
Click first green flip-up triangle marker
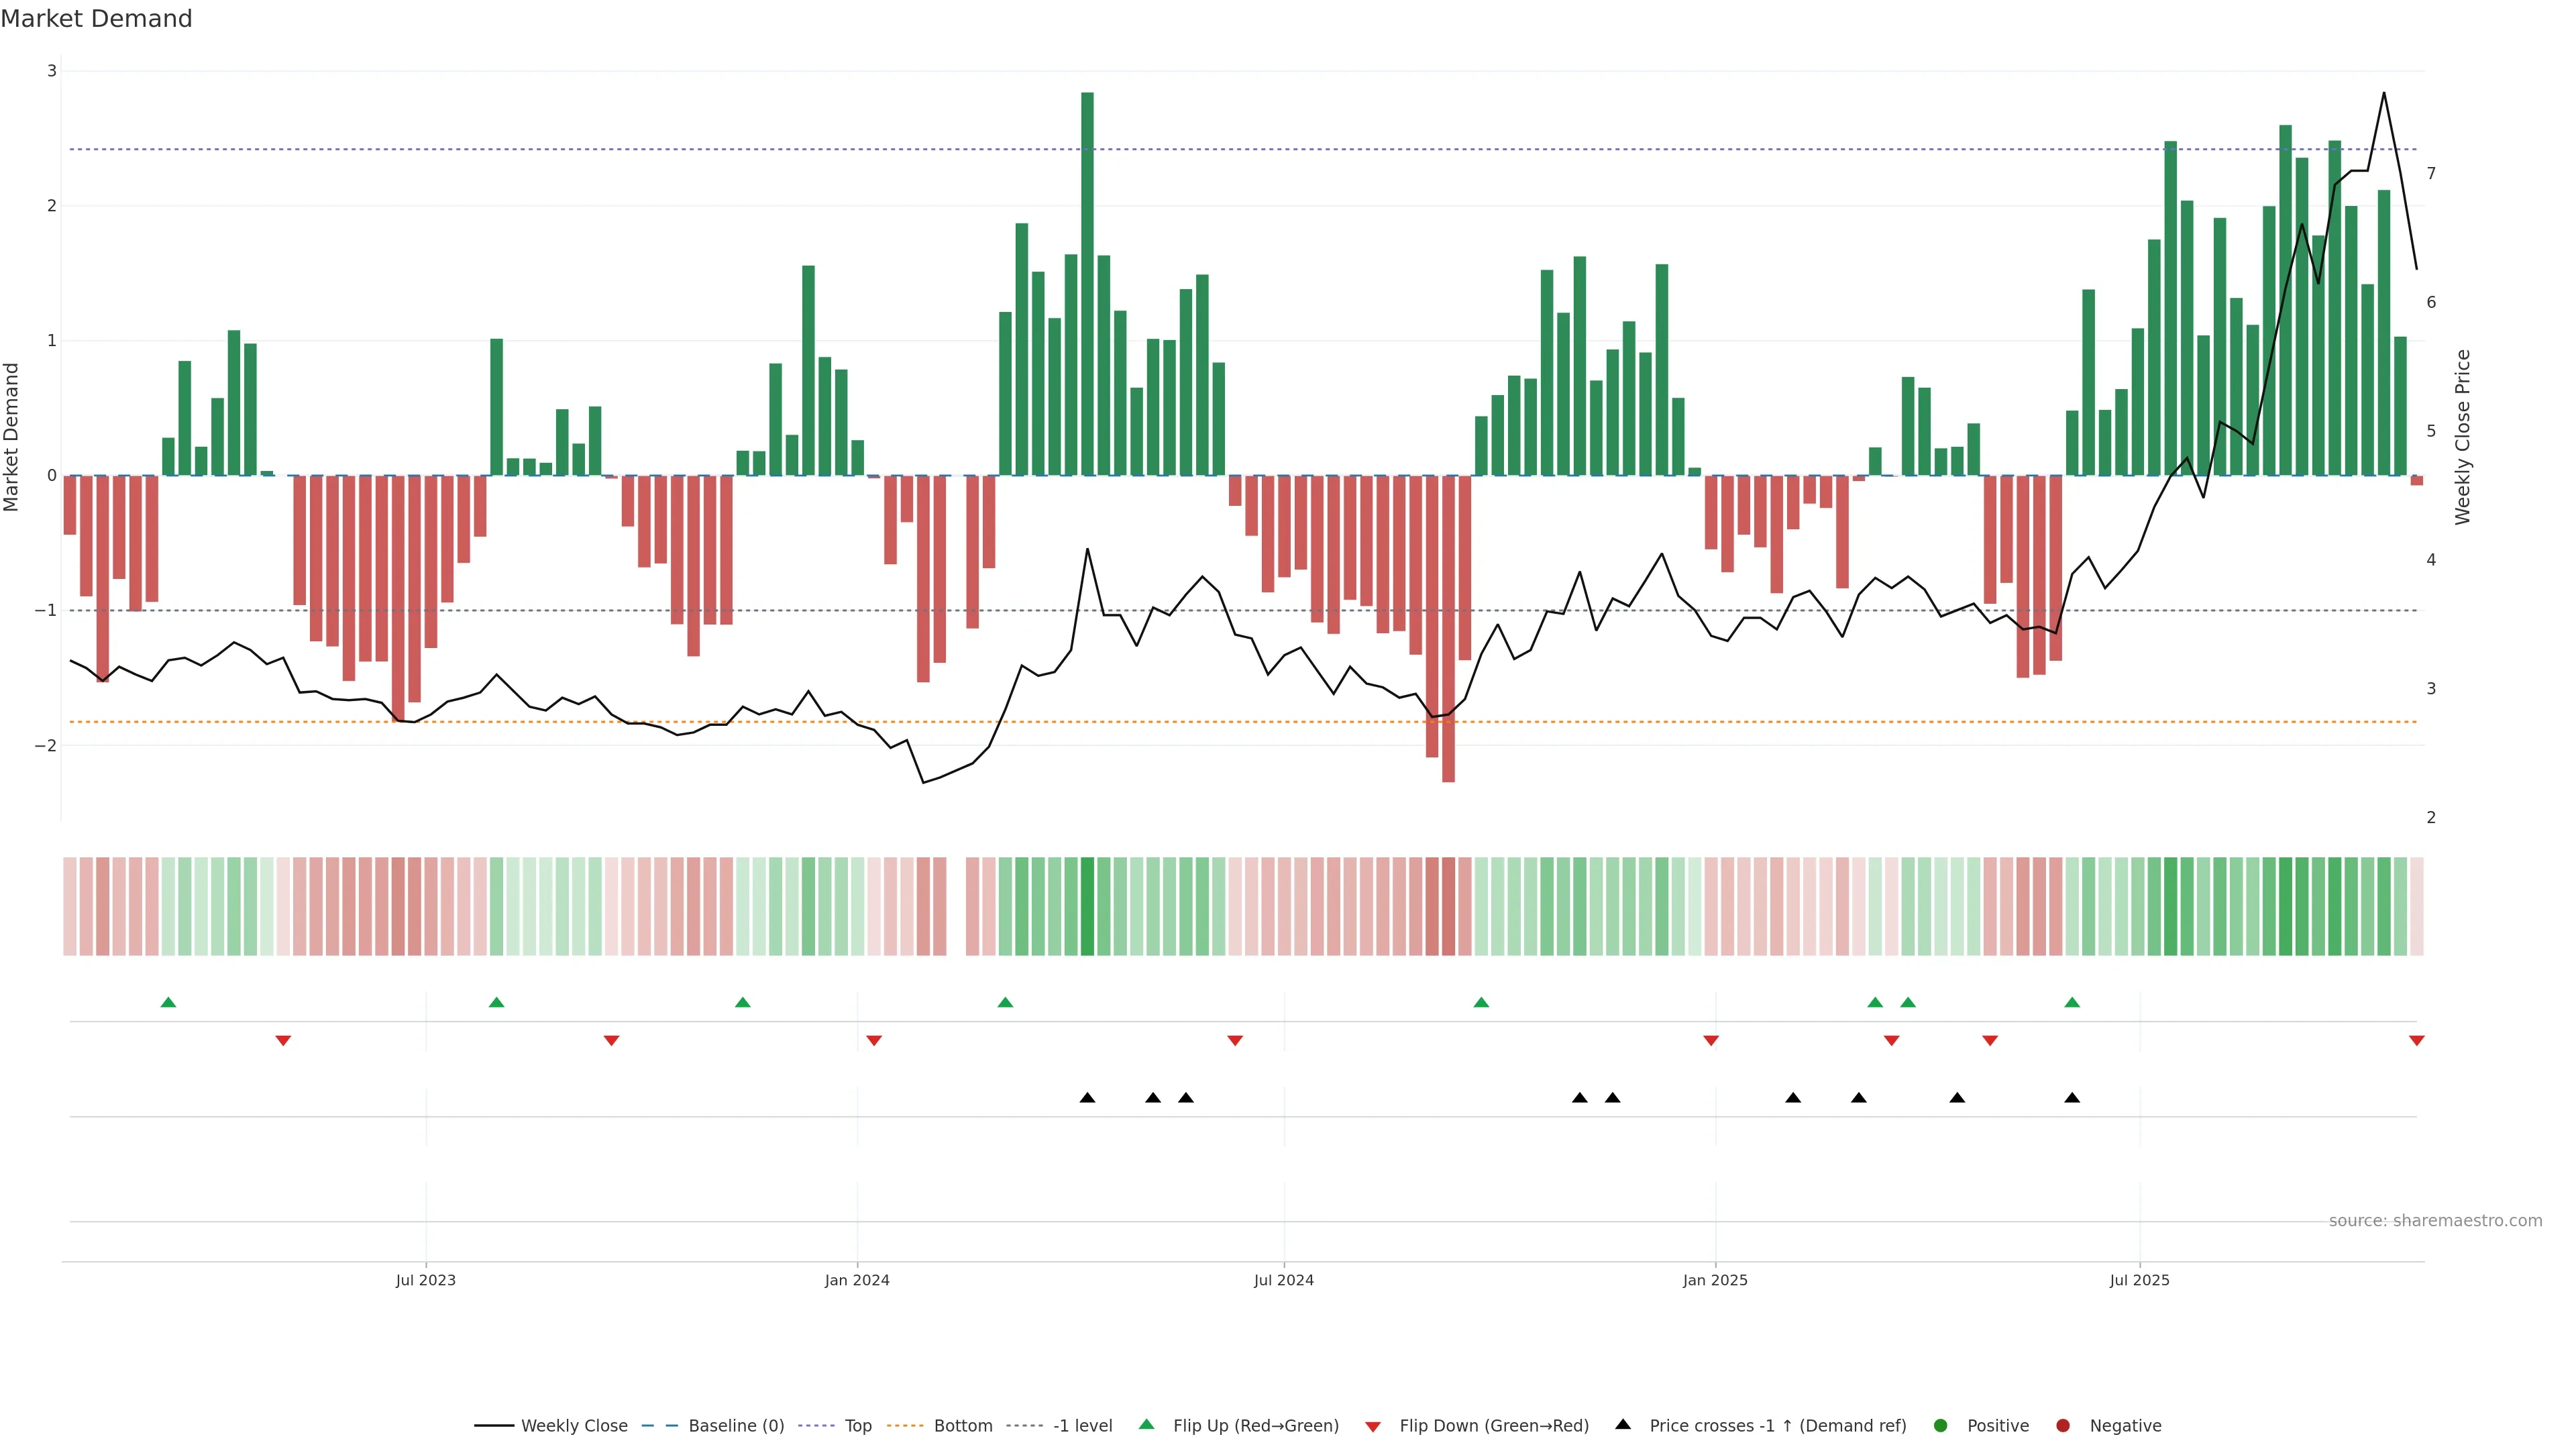click(168, 1002)
